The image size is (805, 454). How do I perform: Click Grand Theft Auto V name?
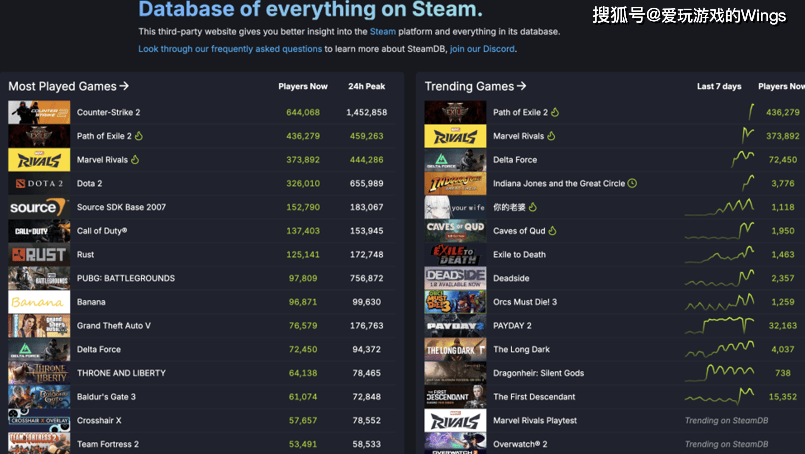[x=113, y=326]
